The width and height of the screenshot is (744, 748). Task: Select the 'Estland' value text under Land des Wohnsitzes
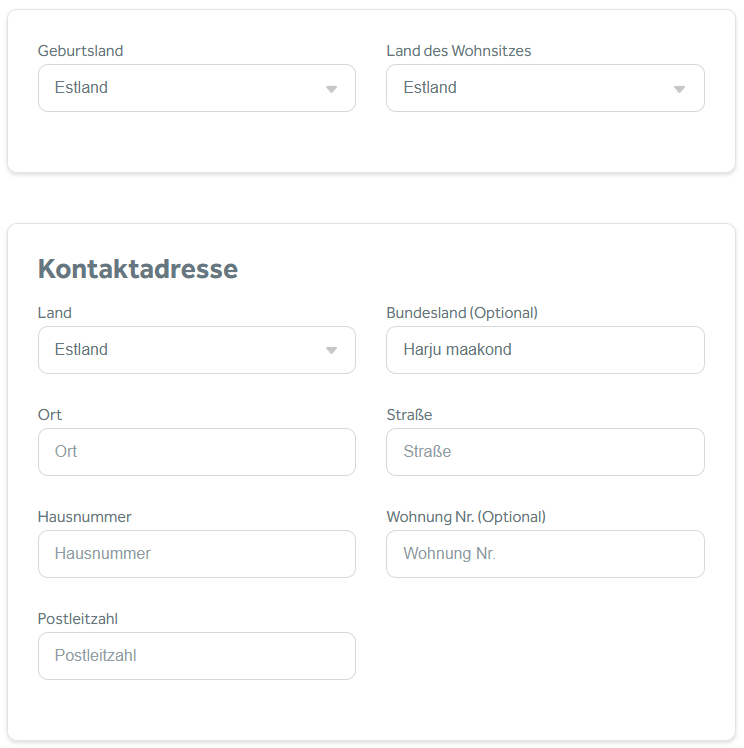point(430,88)
